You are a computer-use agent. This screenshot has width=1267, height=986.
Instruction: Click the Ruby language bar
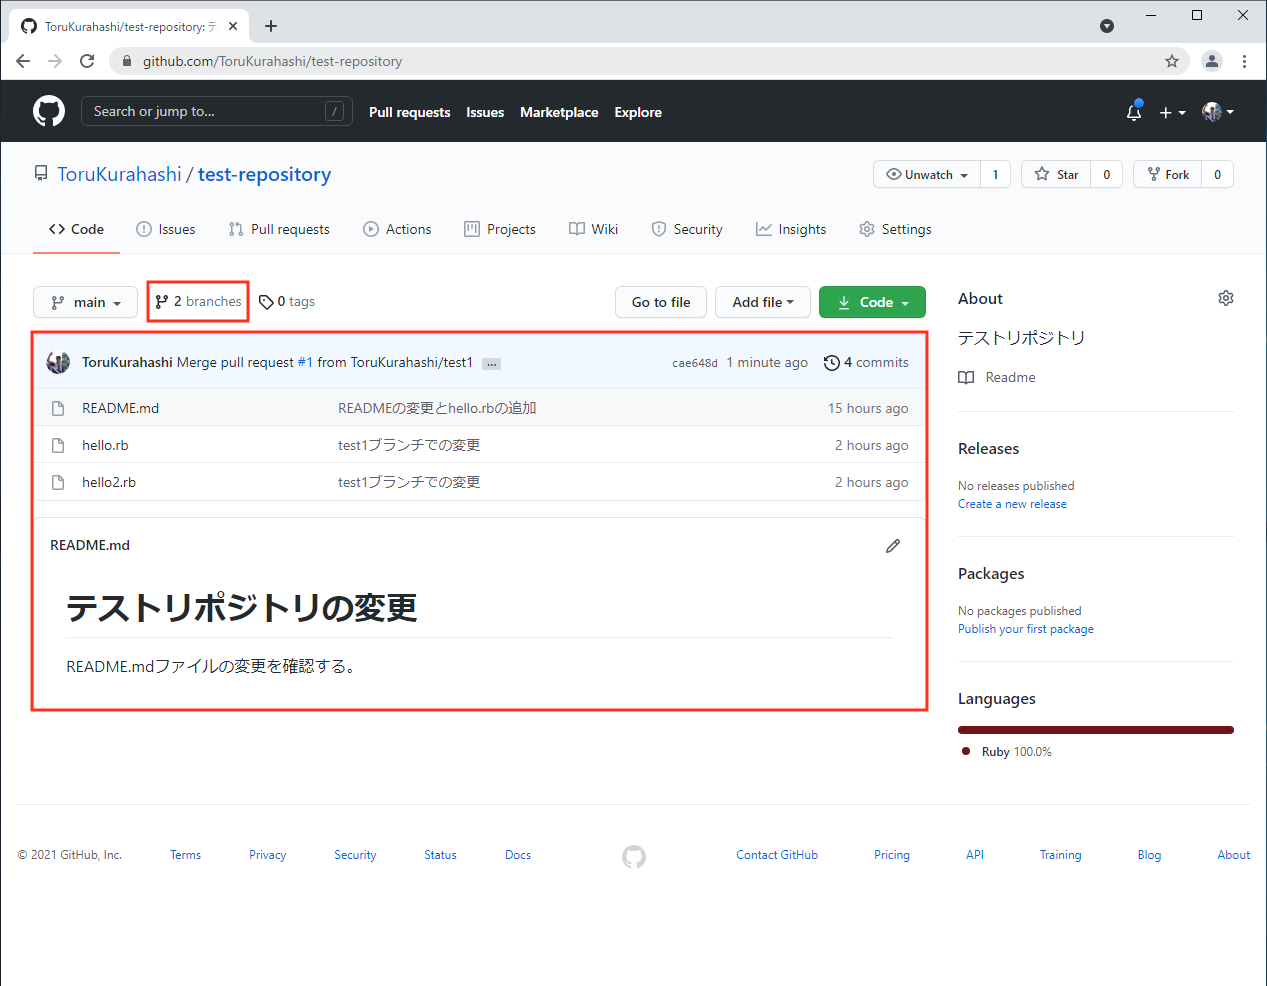coord(1096,730)
